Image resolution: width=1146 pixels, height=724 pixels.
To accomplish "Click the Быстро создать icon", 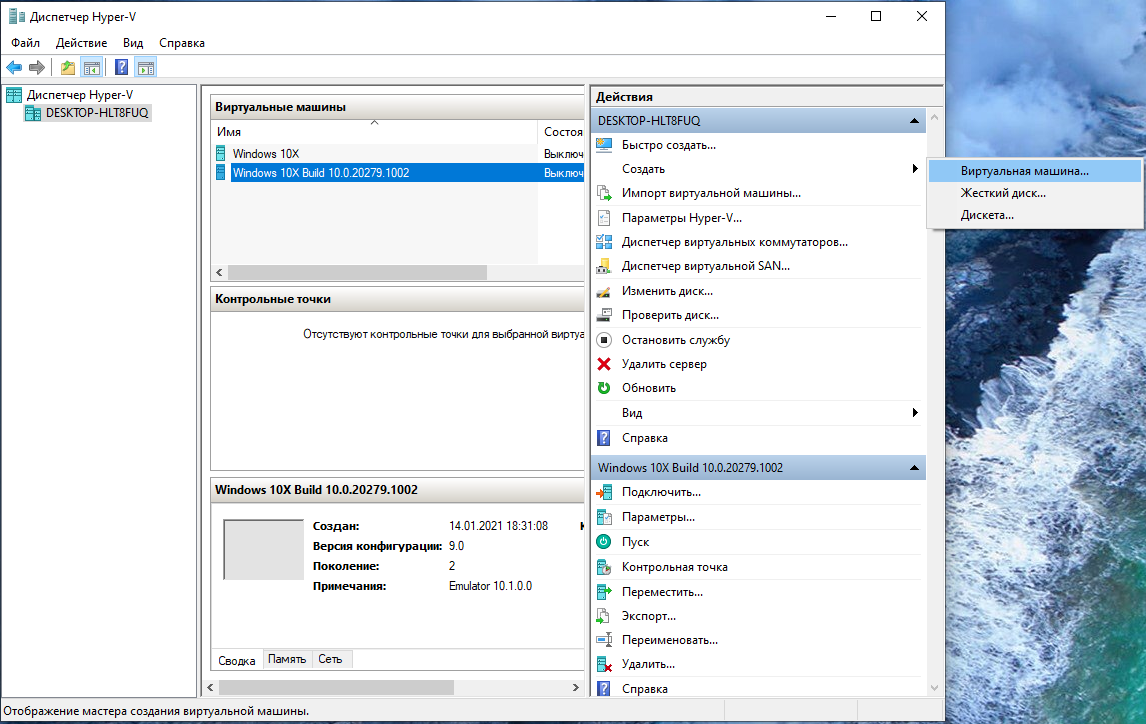I will 604,145.
